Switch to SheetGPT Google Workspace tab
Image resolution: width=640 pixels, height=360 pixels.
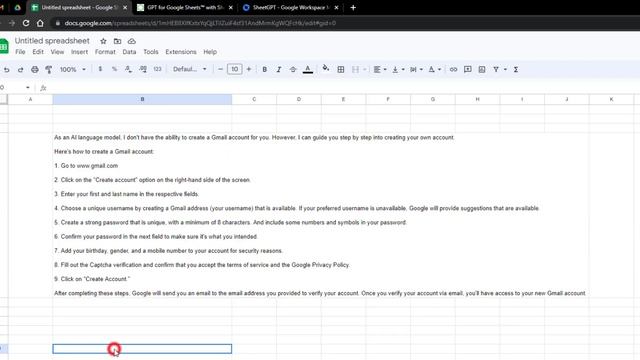291,8
